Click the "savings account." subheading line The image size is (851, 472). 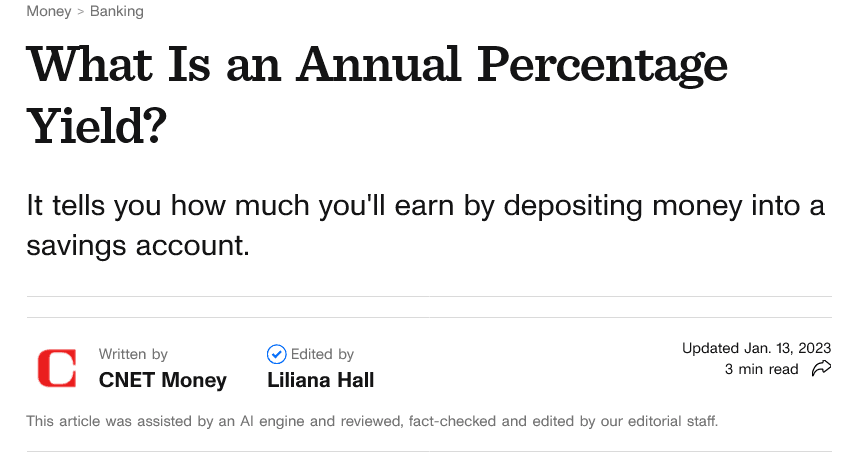[x=138, y=246]
